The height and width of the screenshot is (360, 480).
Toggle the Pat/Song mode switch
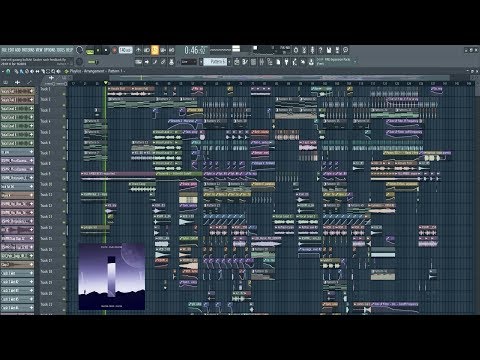89,51
